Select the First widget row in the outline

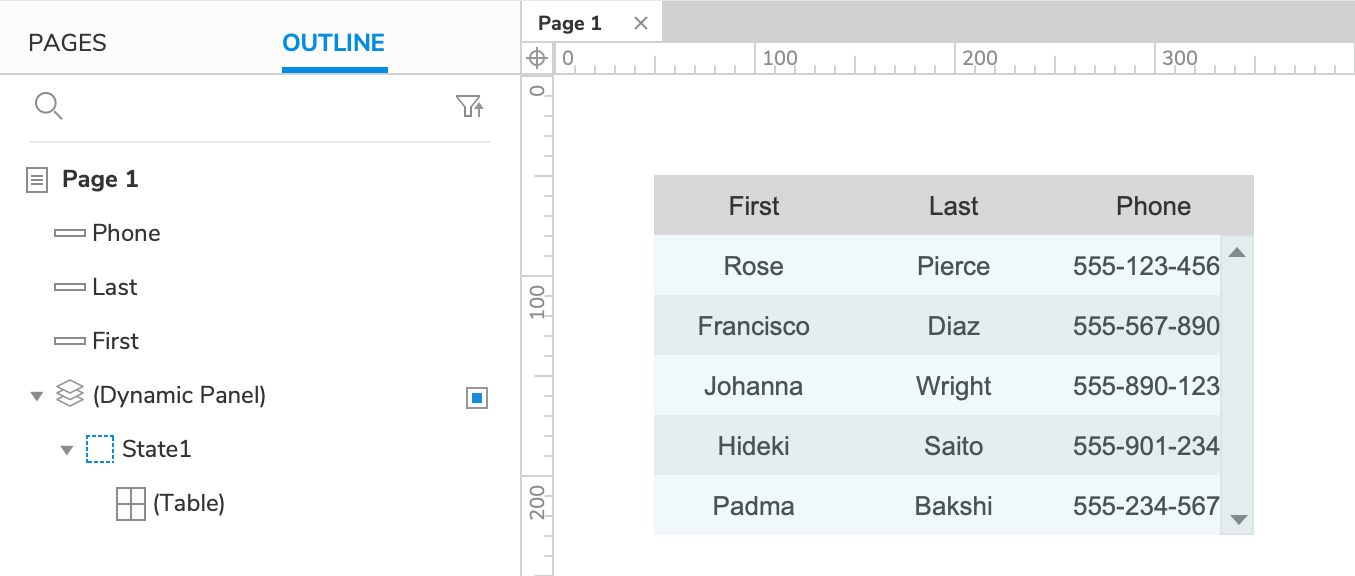click(114, 340)
